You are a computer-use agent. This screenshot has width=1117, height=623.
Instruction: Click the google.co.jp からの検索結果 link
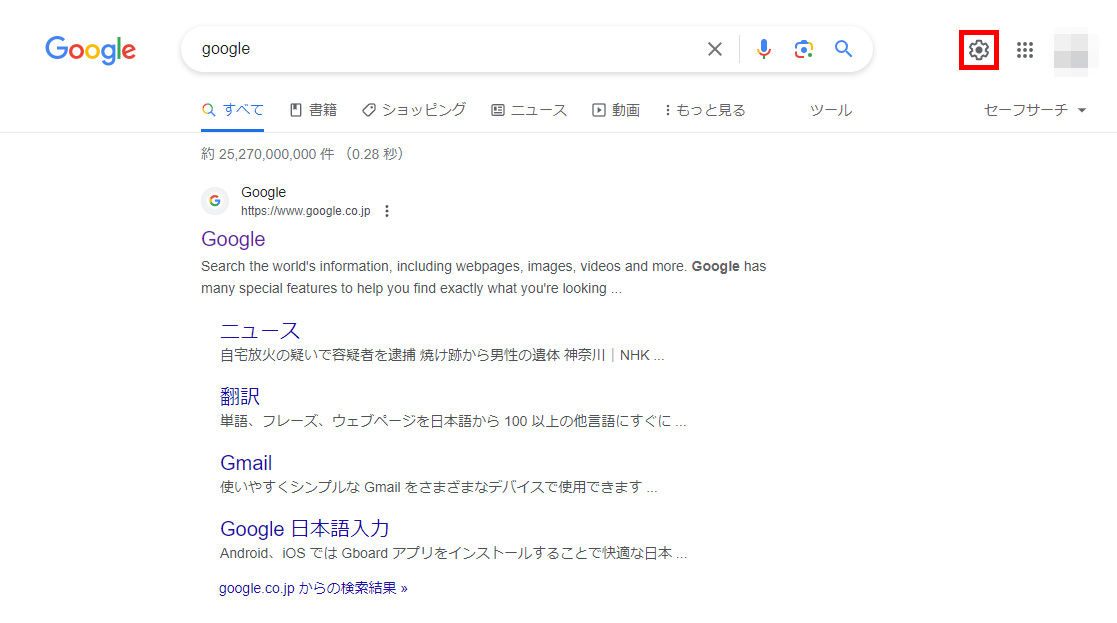[x=313, y=588]
